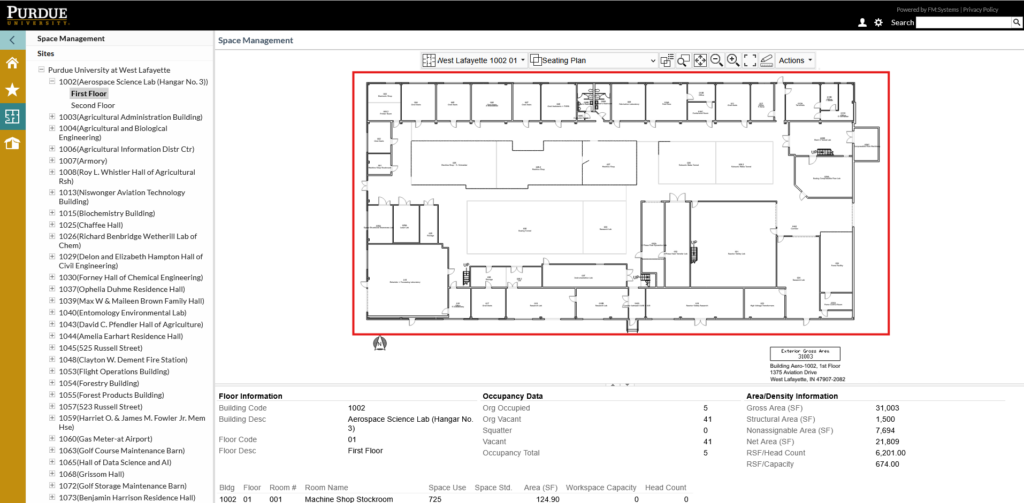Select 1006 Agricultural Information Distr Ctr
Screen dimensions: 1024x503
[126, 149]
